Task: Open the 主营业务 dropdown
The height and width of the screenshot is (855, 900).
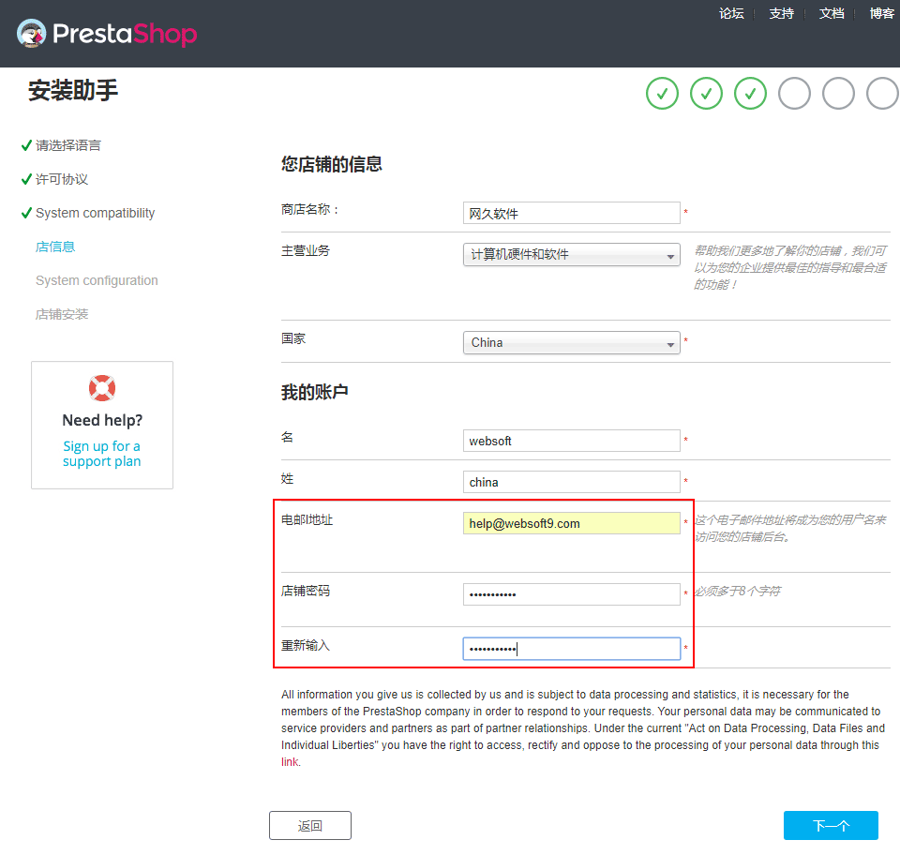Action: pyautogui.click(x=571, y=255)
